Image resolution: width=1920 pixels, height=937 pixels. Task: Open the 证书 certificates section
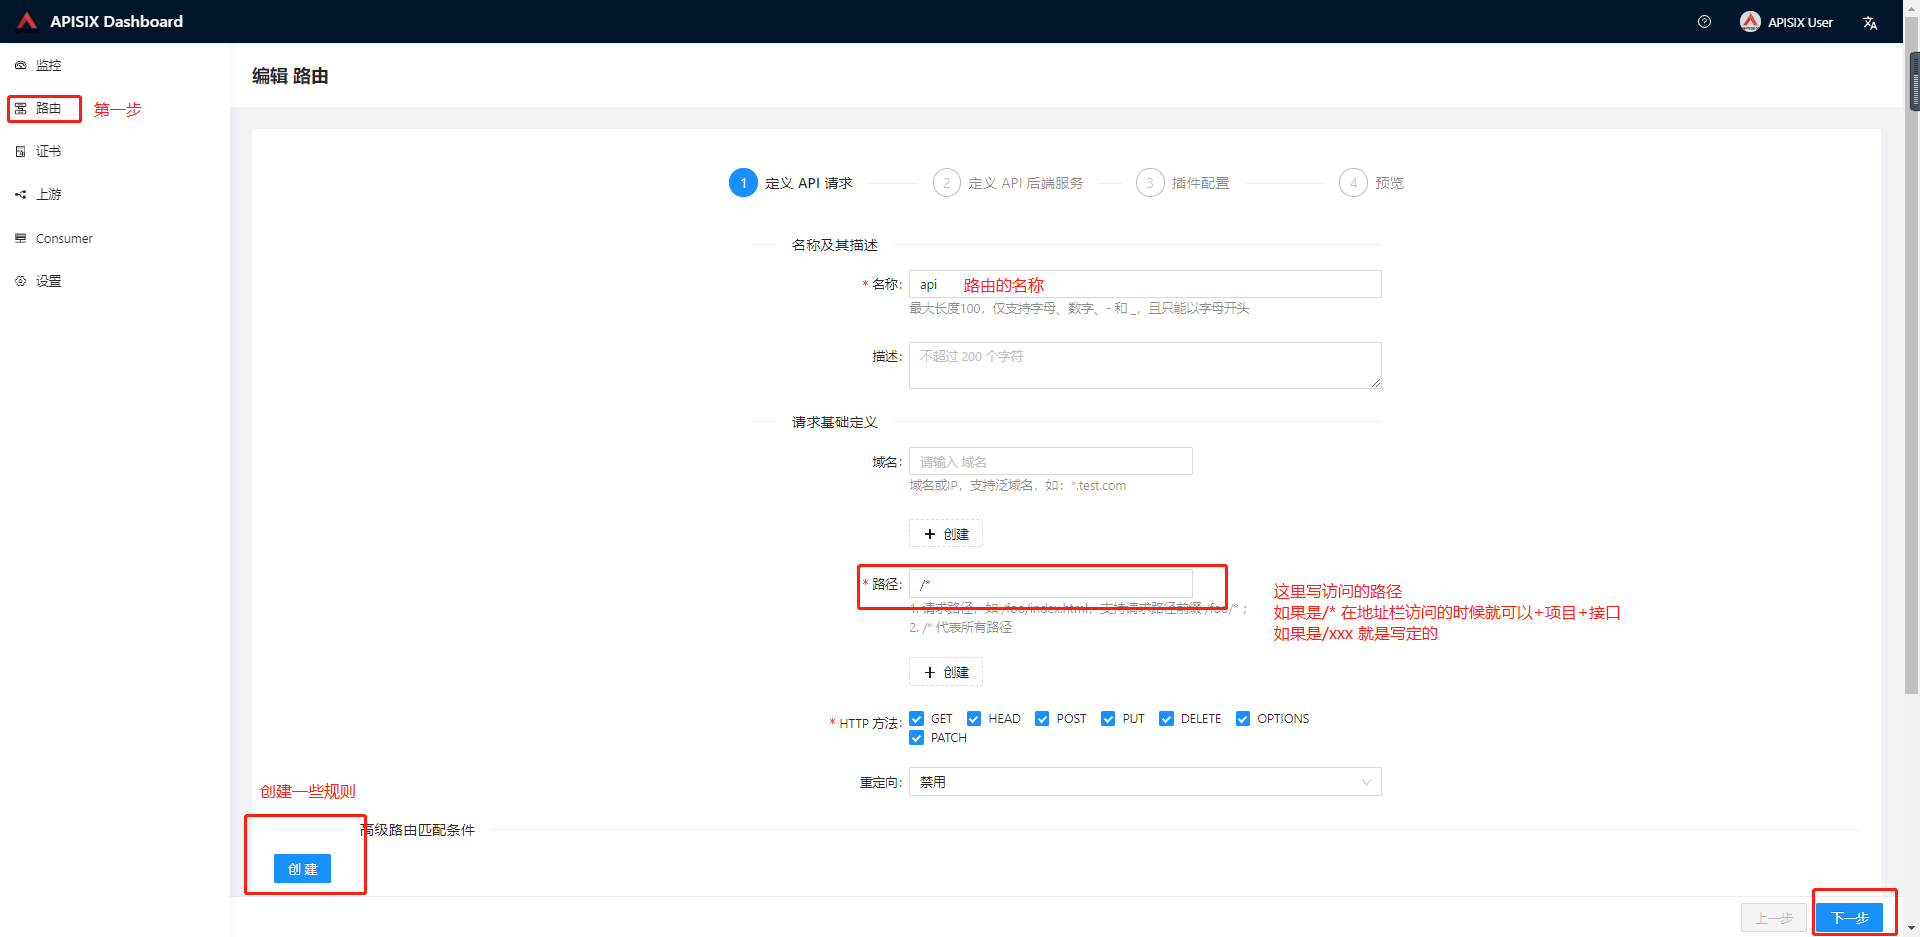point(46,151)
